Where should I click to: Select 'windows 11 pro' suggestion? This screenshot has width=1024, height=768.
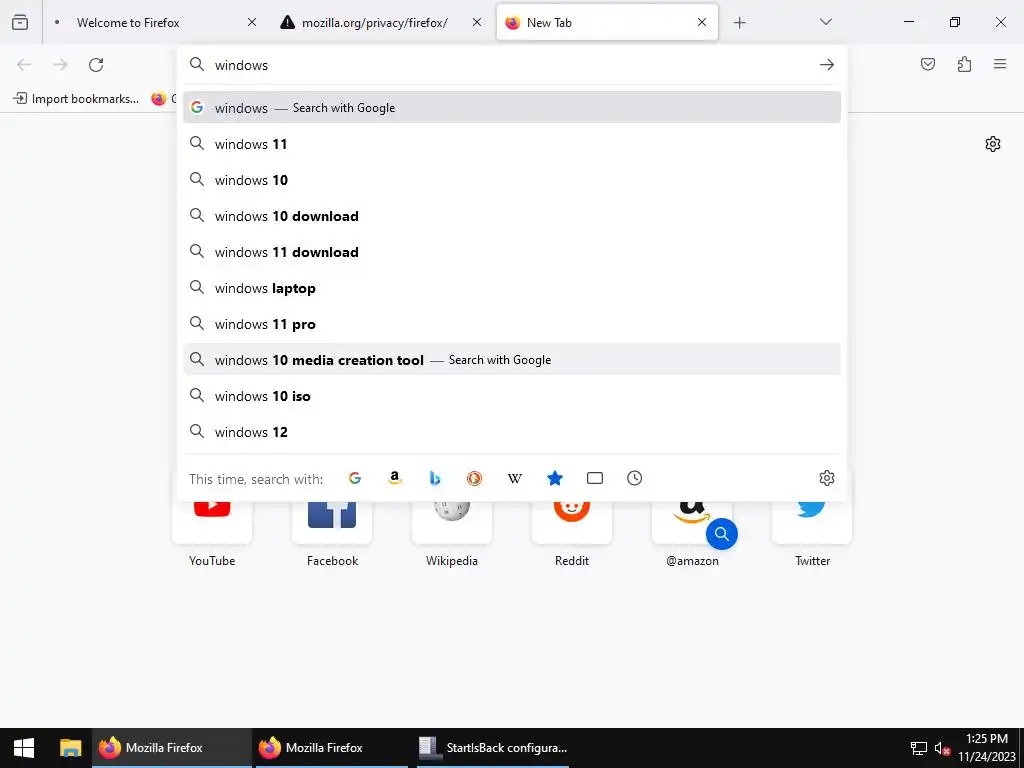(x=512, y=324)
